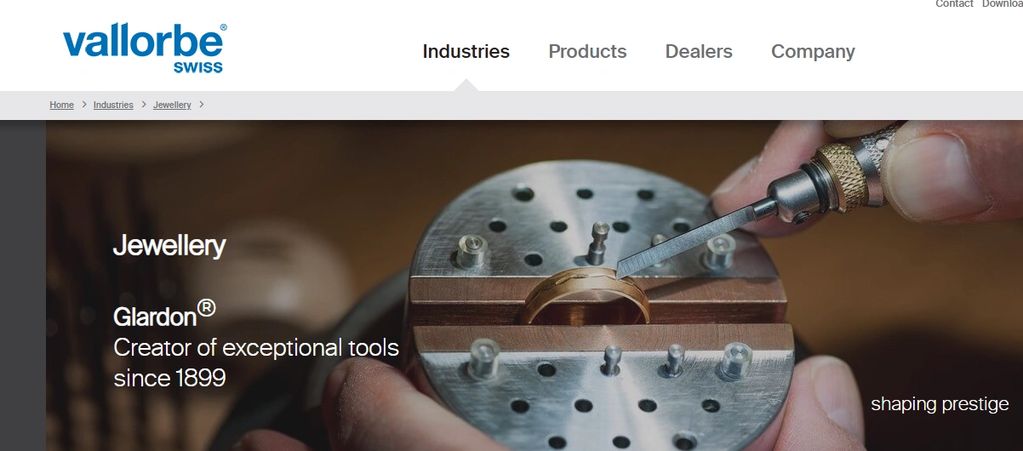Open the Industries navigation menu
This screenshot has width=1023, height=451.
(x=466, y=52)
